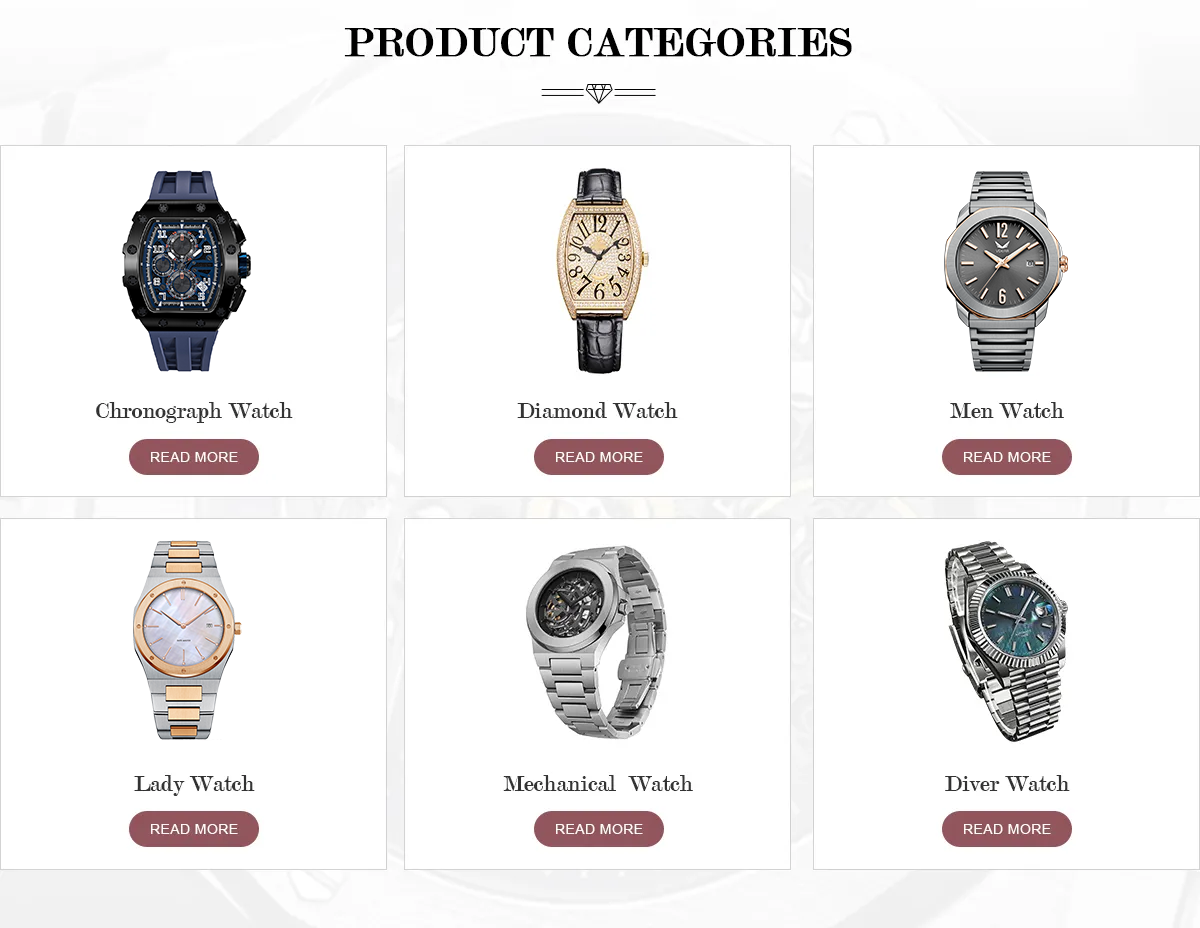1200x928 pixels.
Task: Click Read More under Diver Watch
Action: coord(1007,829)
